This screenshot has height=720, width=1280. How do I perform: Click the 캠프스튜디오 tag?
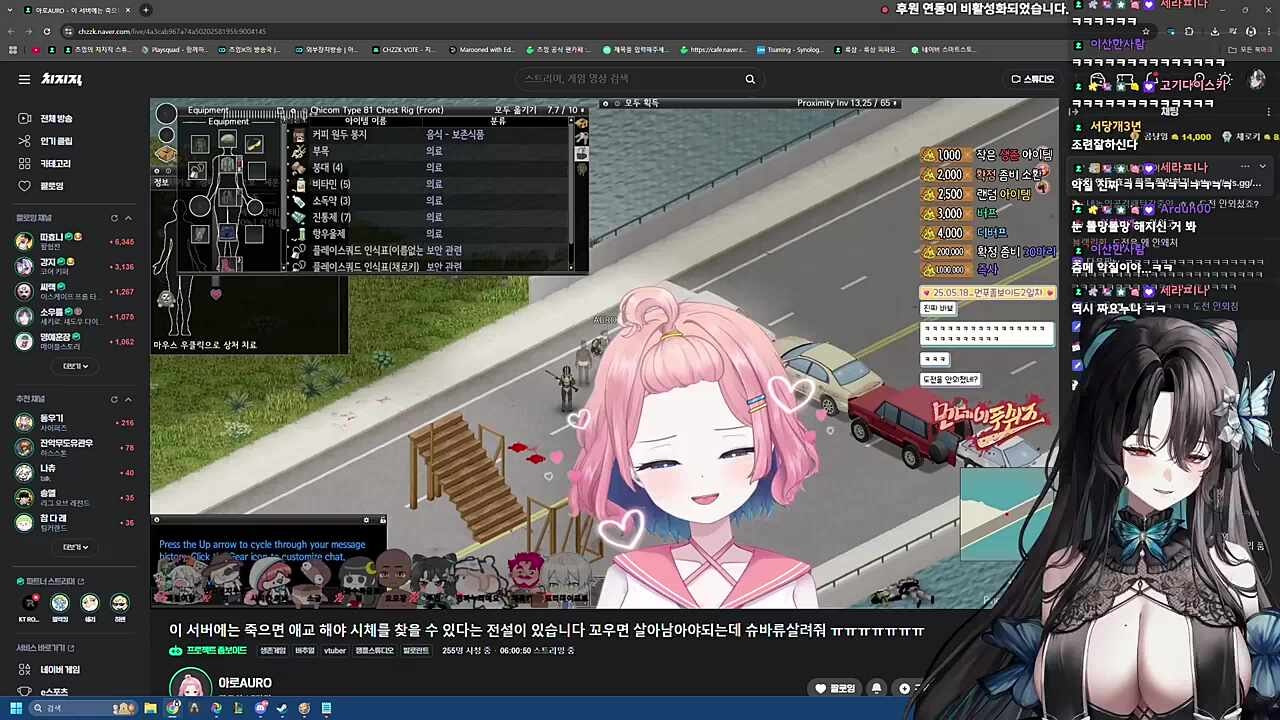[374, 651]
